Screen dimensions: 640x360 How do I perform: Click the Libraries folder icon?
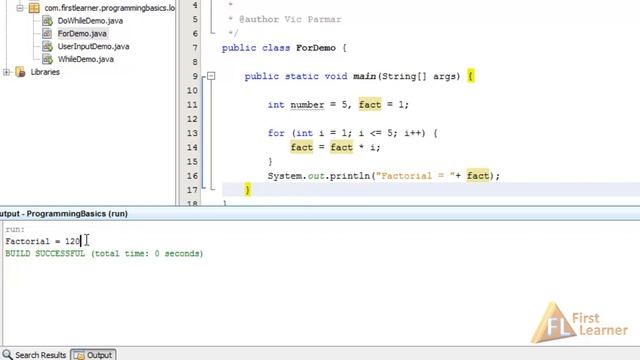[x=20, y=72]
